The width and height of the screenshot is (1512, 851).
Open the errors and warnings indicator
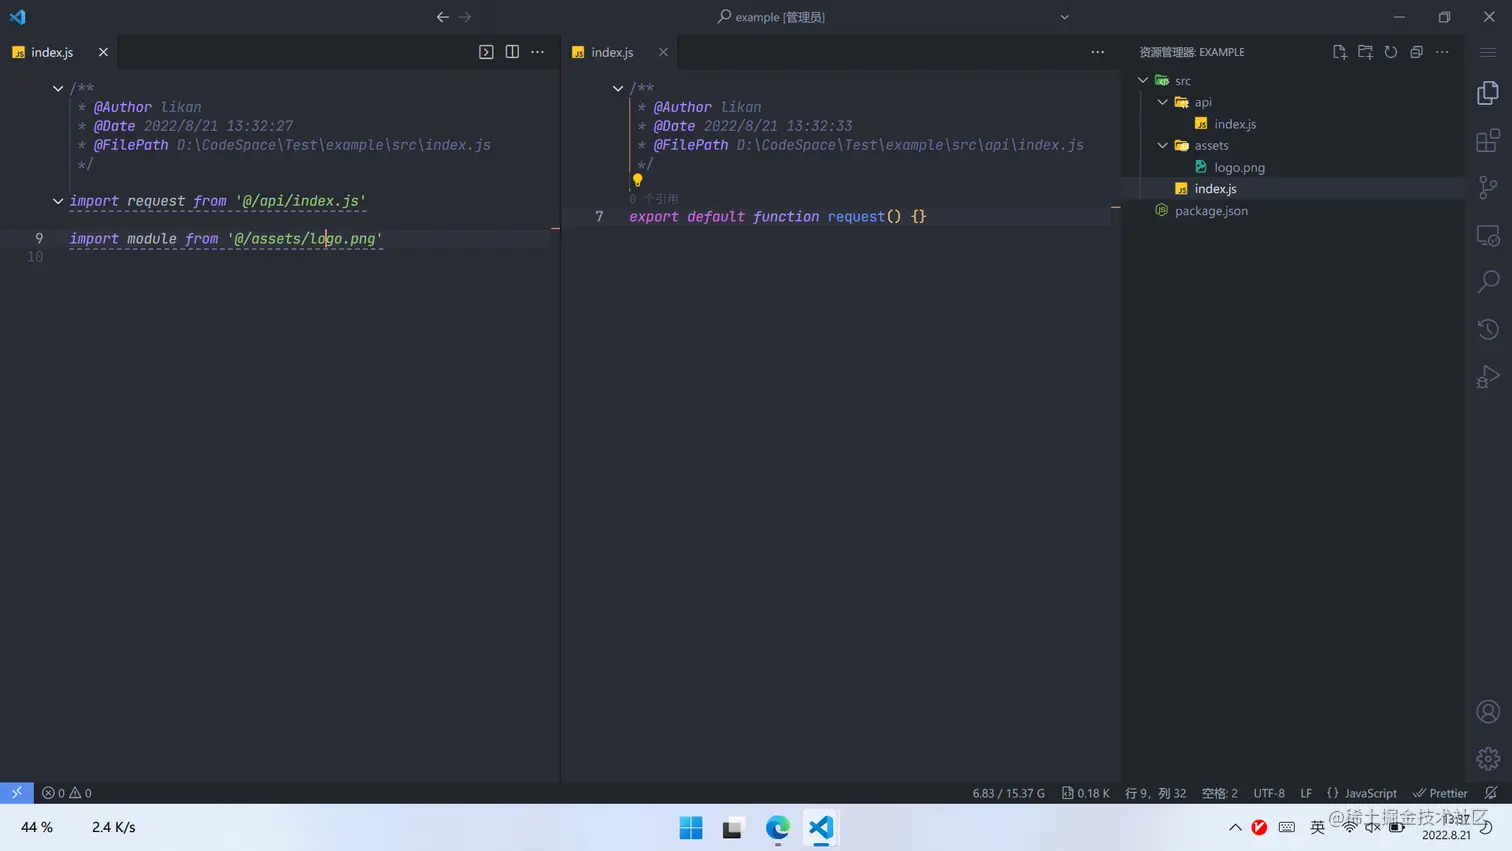click(x=67, y=793)
